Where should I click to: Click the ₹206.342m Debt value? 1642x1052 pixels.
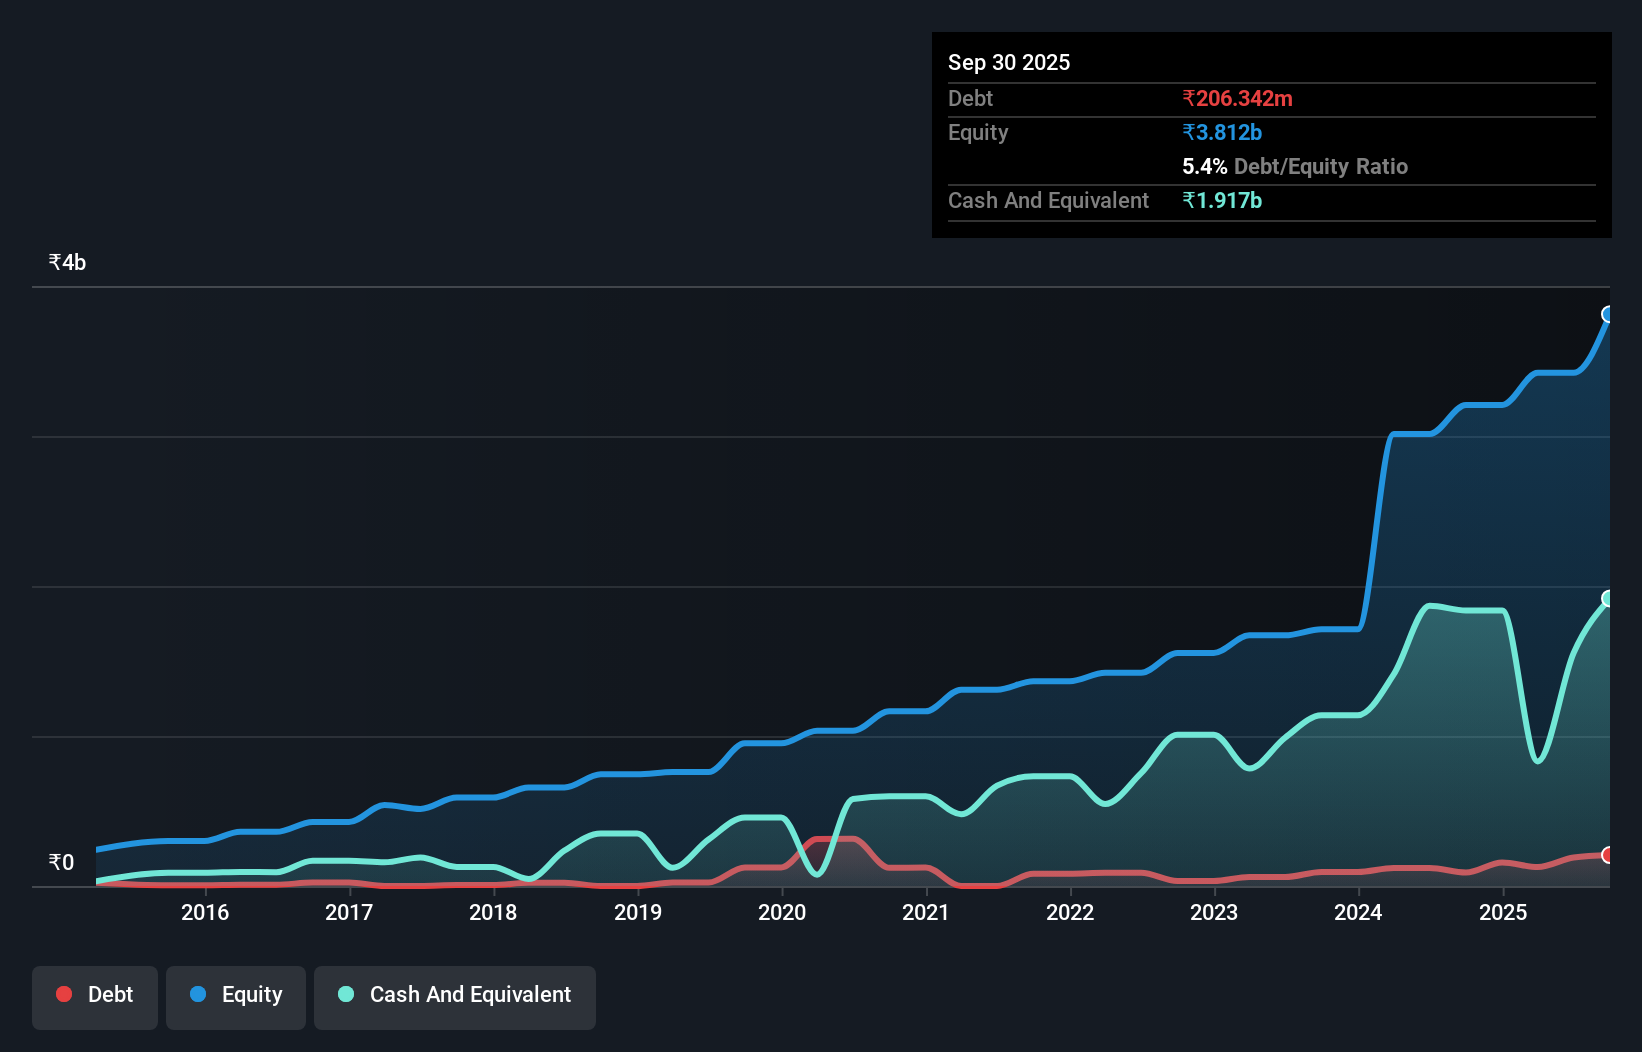(x=1236, y=98)
